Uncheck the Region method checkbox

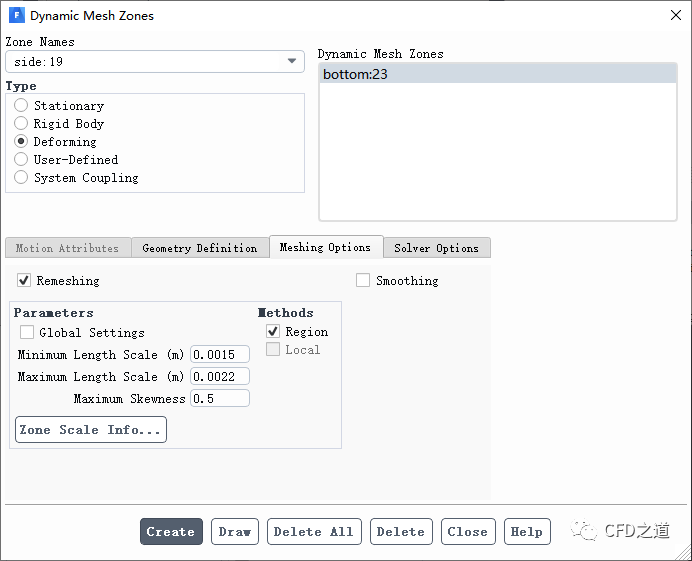(273, 331)
